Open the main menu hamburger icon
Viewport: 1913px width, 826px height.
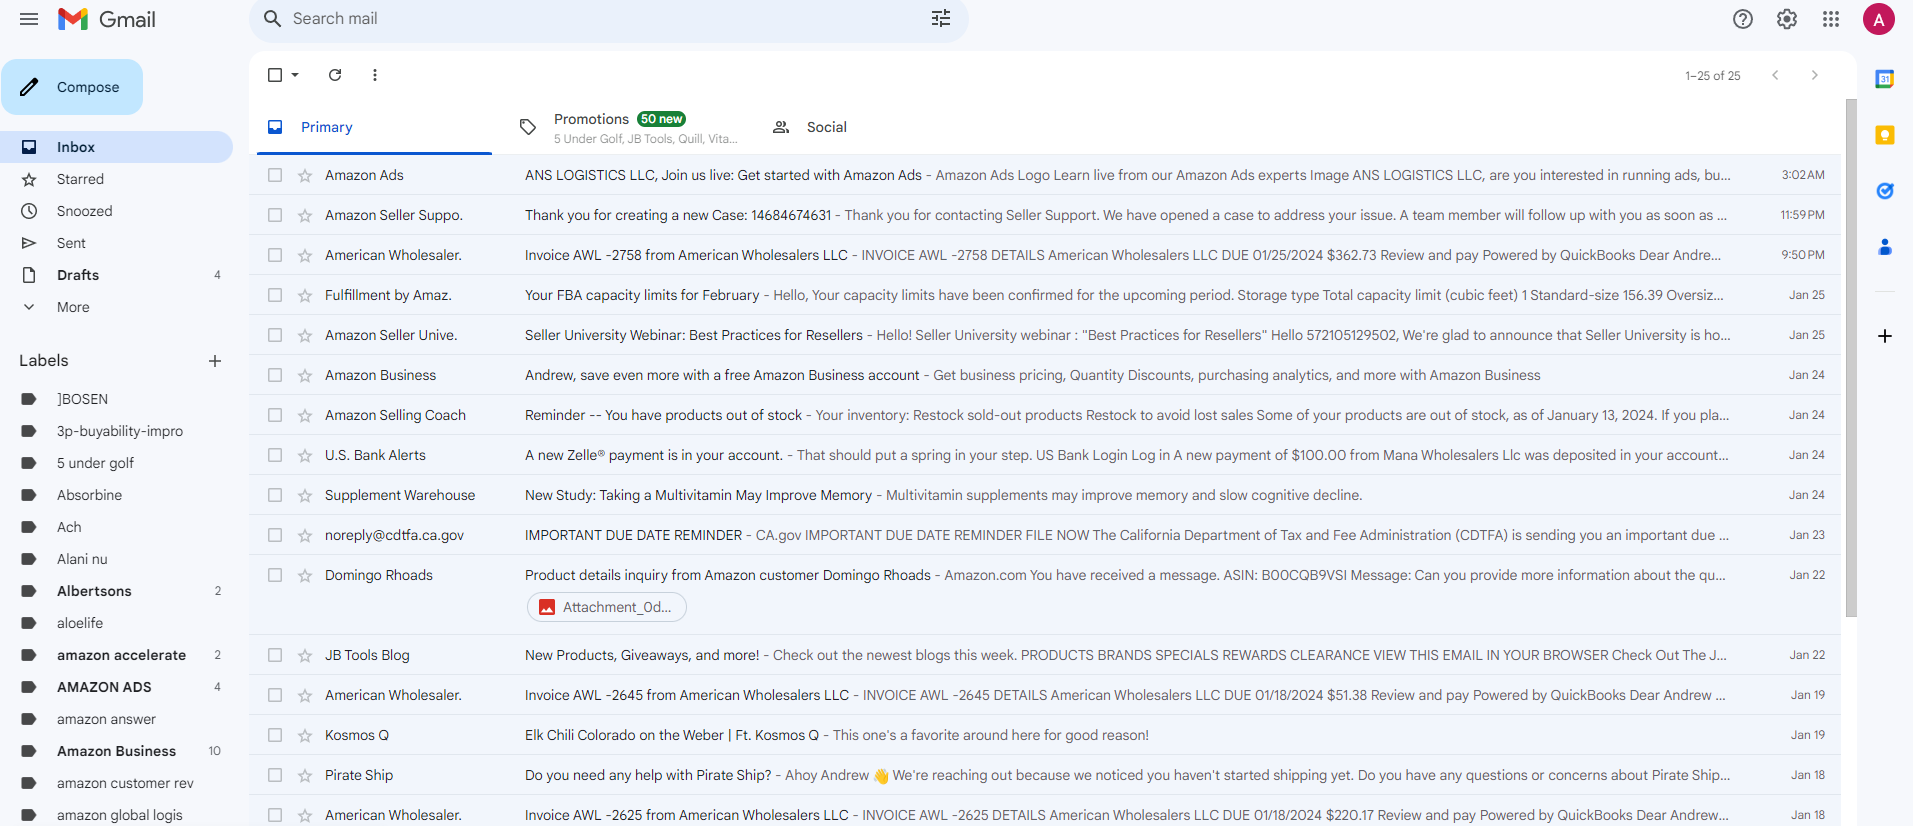pos(29,19)
